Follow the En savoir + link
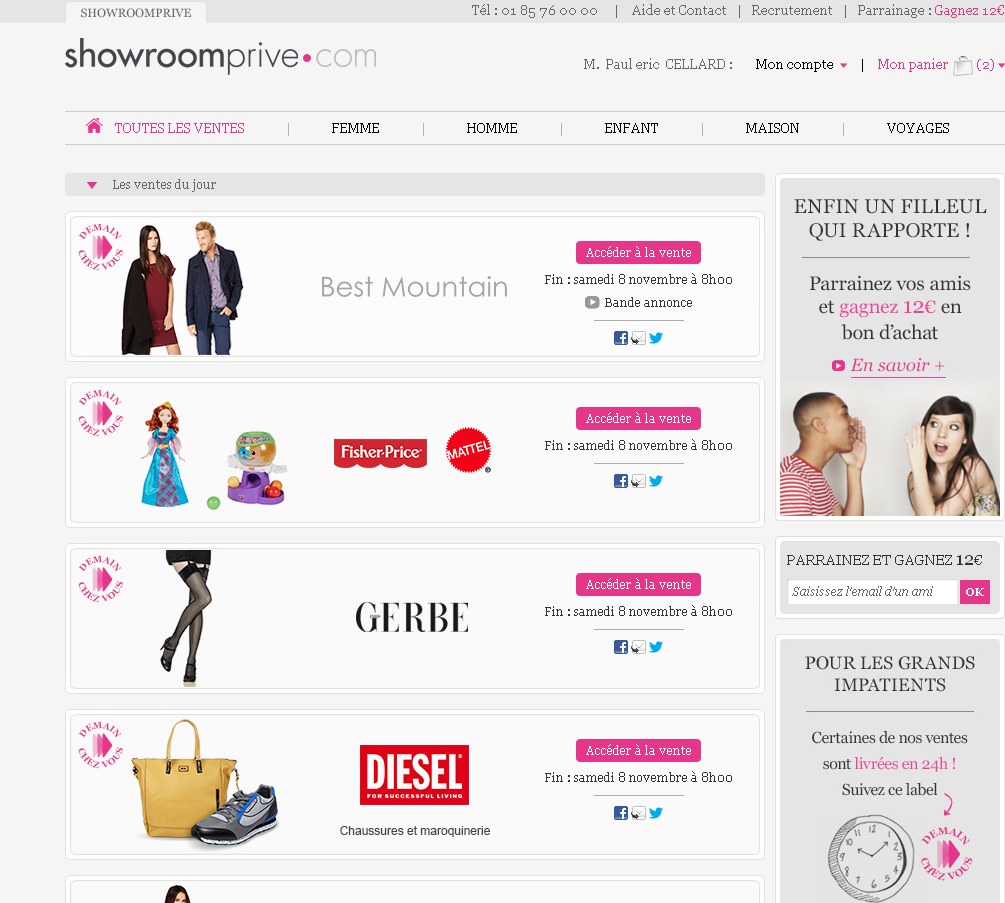This screenshot has width=1005, height=903. (x=897, y=365)
